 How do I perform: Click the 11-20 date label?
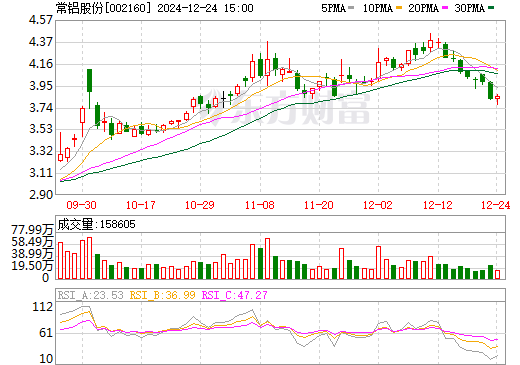(319, 205)
